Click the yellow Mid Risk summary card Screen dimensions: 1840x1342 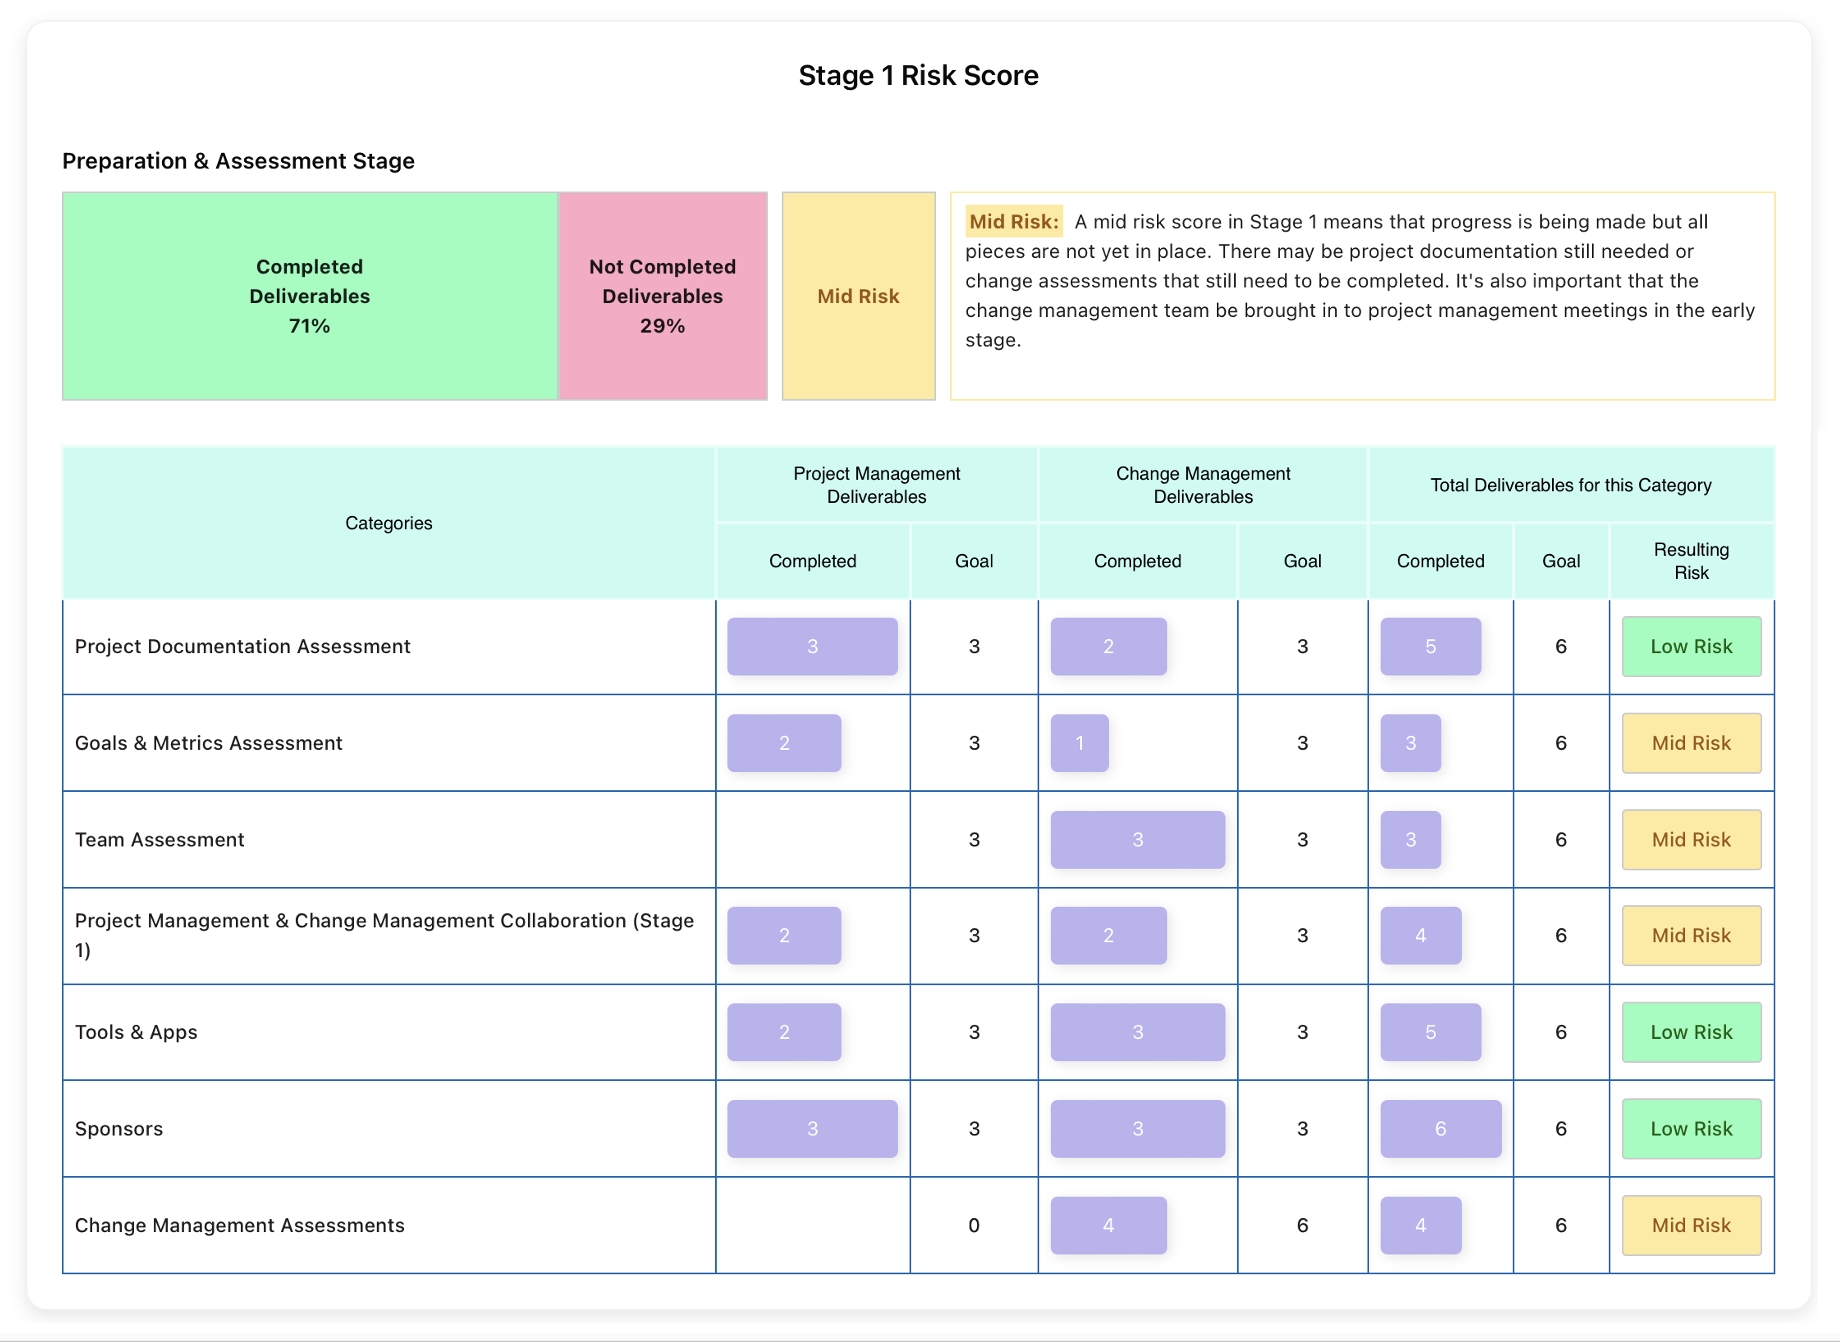[858, 296]
